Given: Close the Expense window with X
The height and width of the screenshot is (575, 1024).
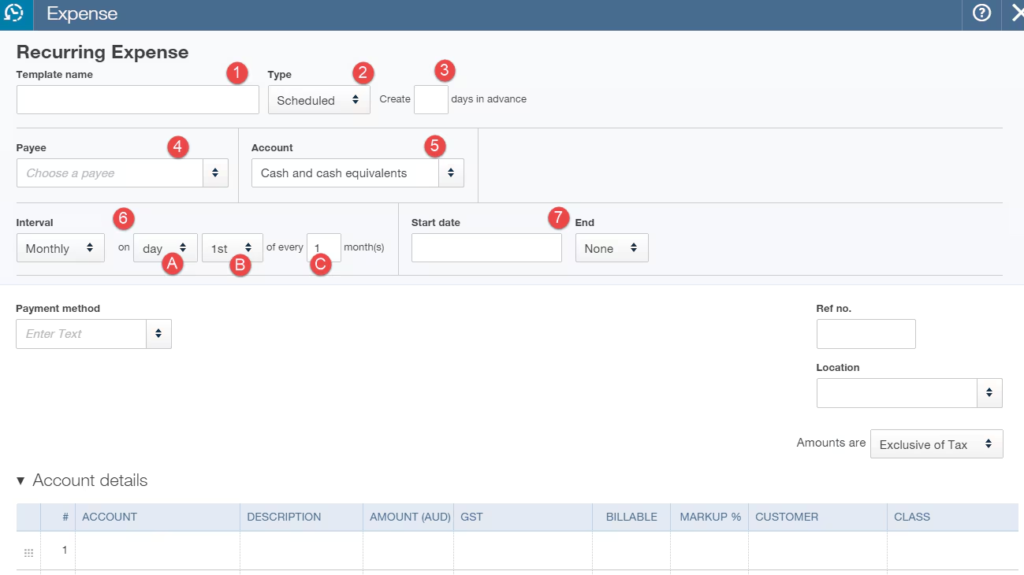Looking at the screenshot, I should (1017, 12).
